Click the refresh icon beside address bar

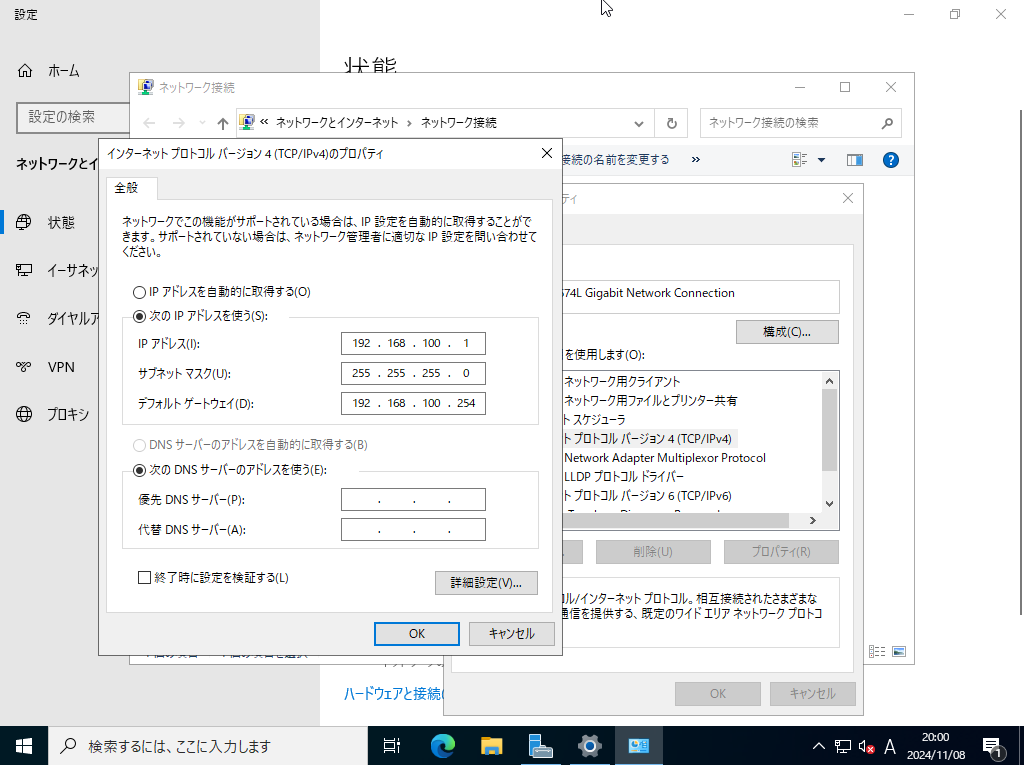pyautogui.click(x=671, y=123)
